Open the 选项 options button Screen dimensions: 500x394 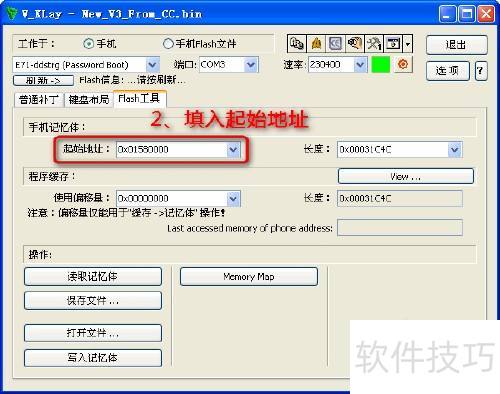(x=448, y=71)
